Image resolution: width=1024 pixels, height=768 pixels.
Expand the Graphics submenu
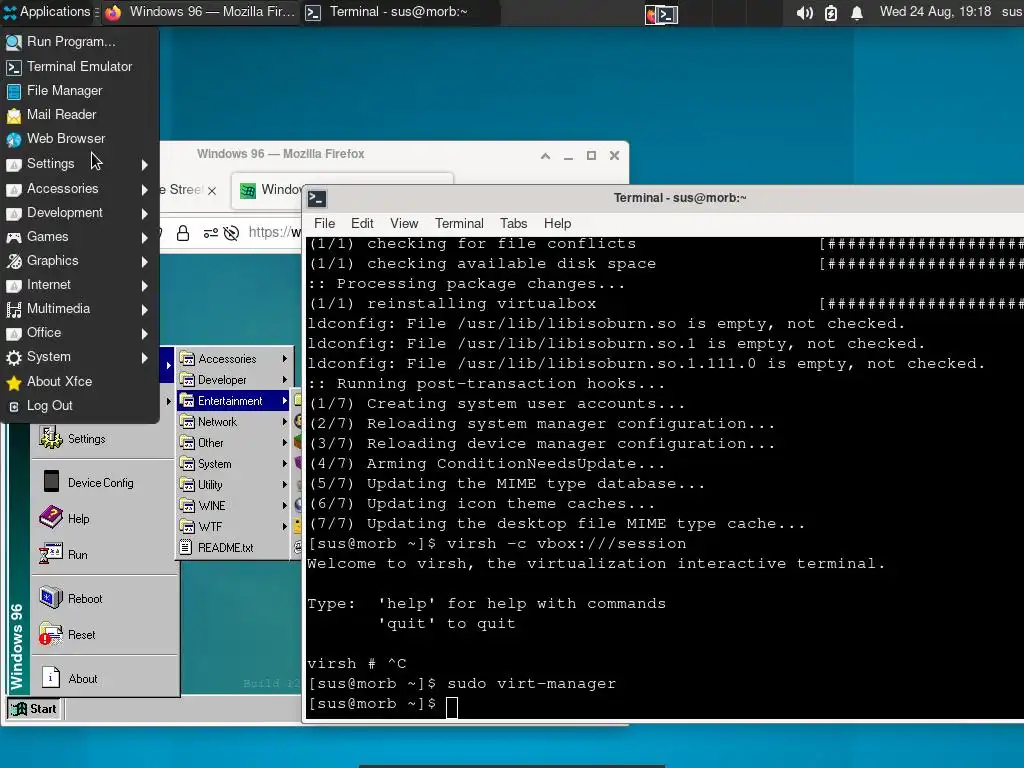(80, 261)
